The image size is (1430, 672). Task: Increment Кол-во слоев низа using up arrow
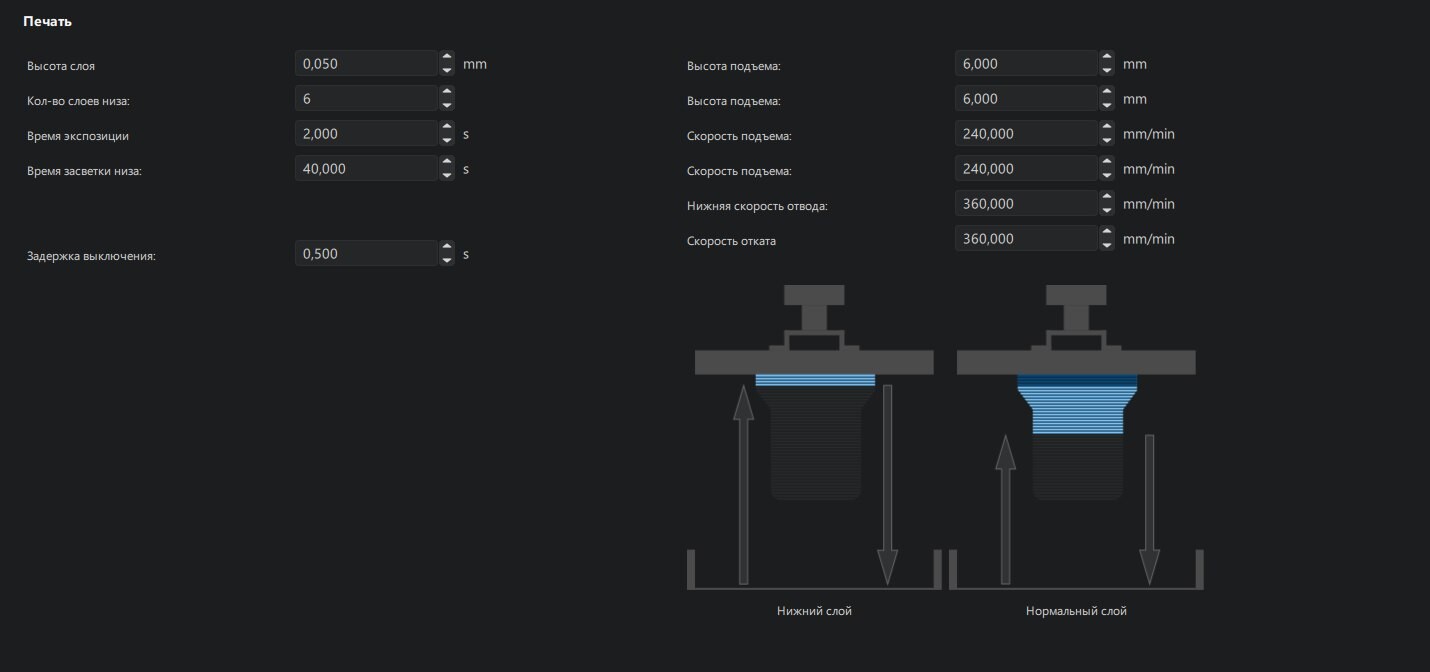pyautogui.click(x=447, y=93)
